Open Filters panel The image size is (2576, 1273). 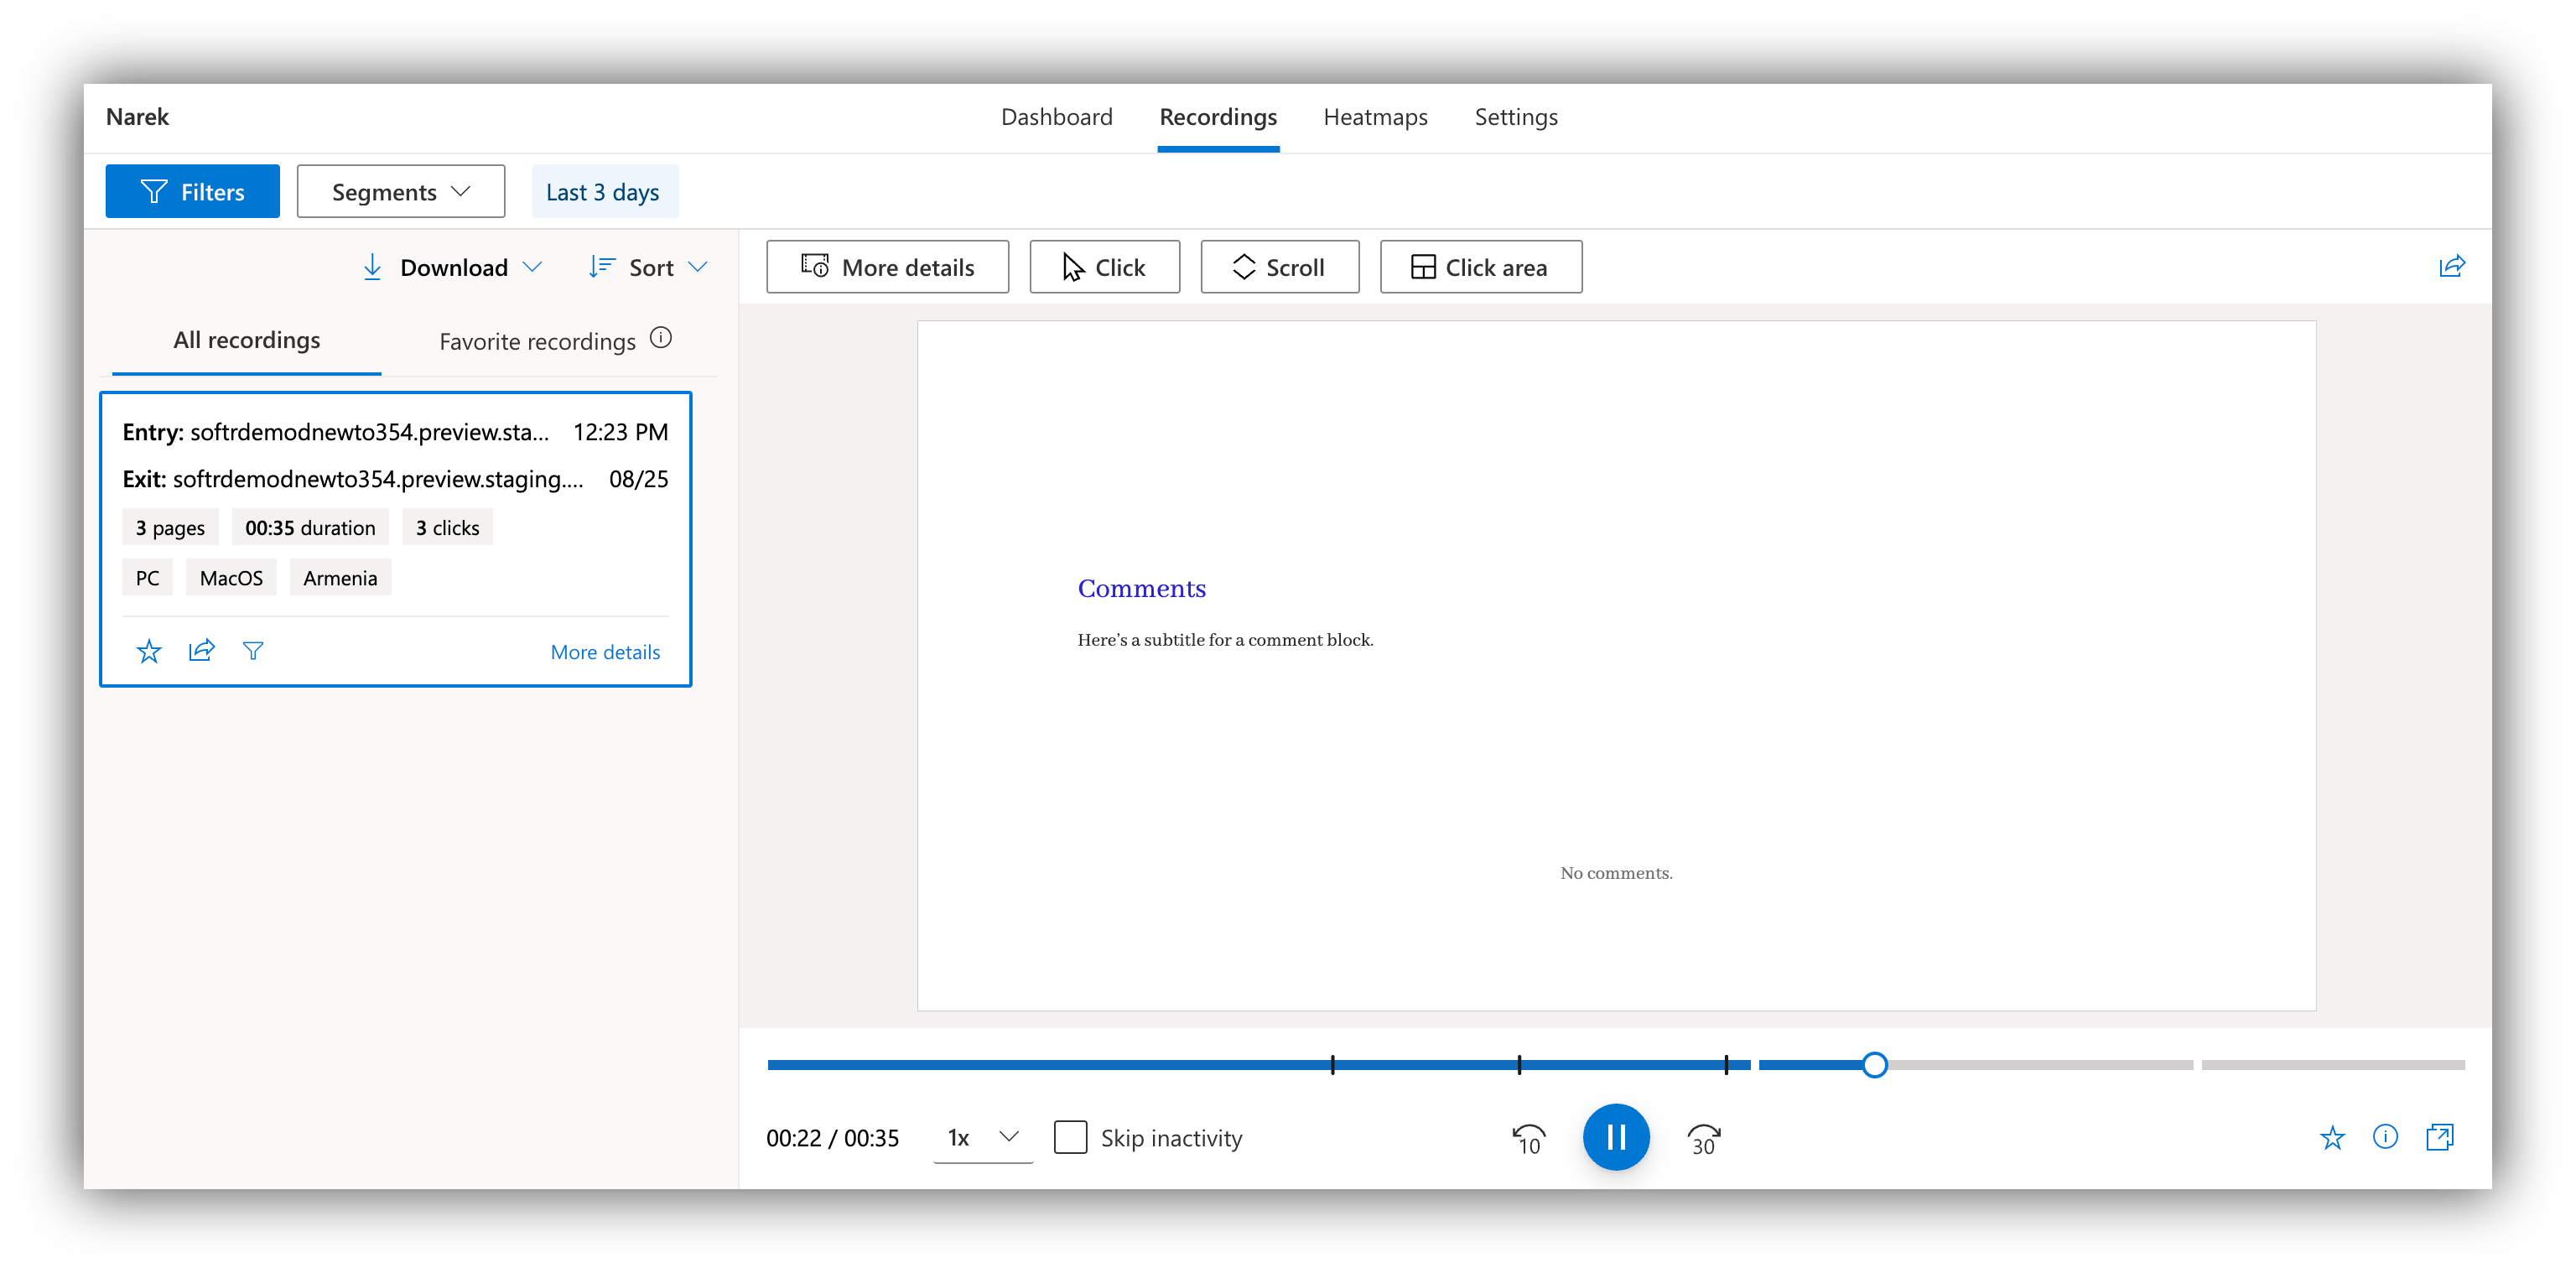(192, 191)
